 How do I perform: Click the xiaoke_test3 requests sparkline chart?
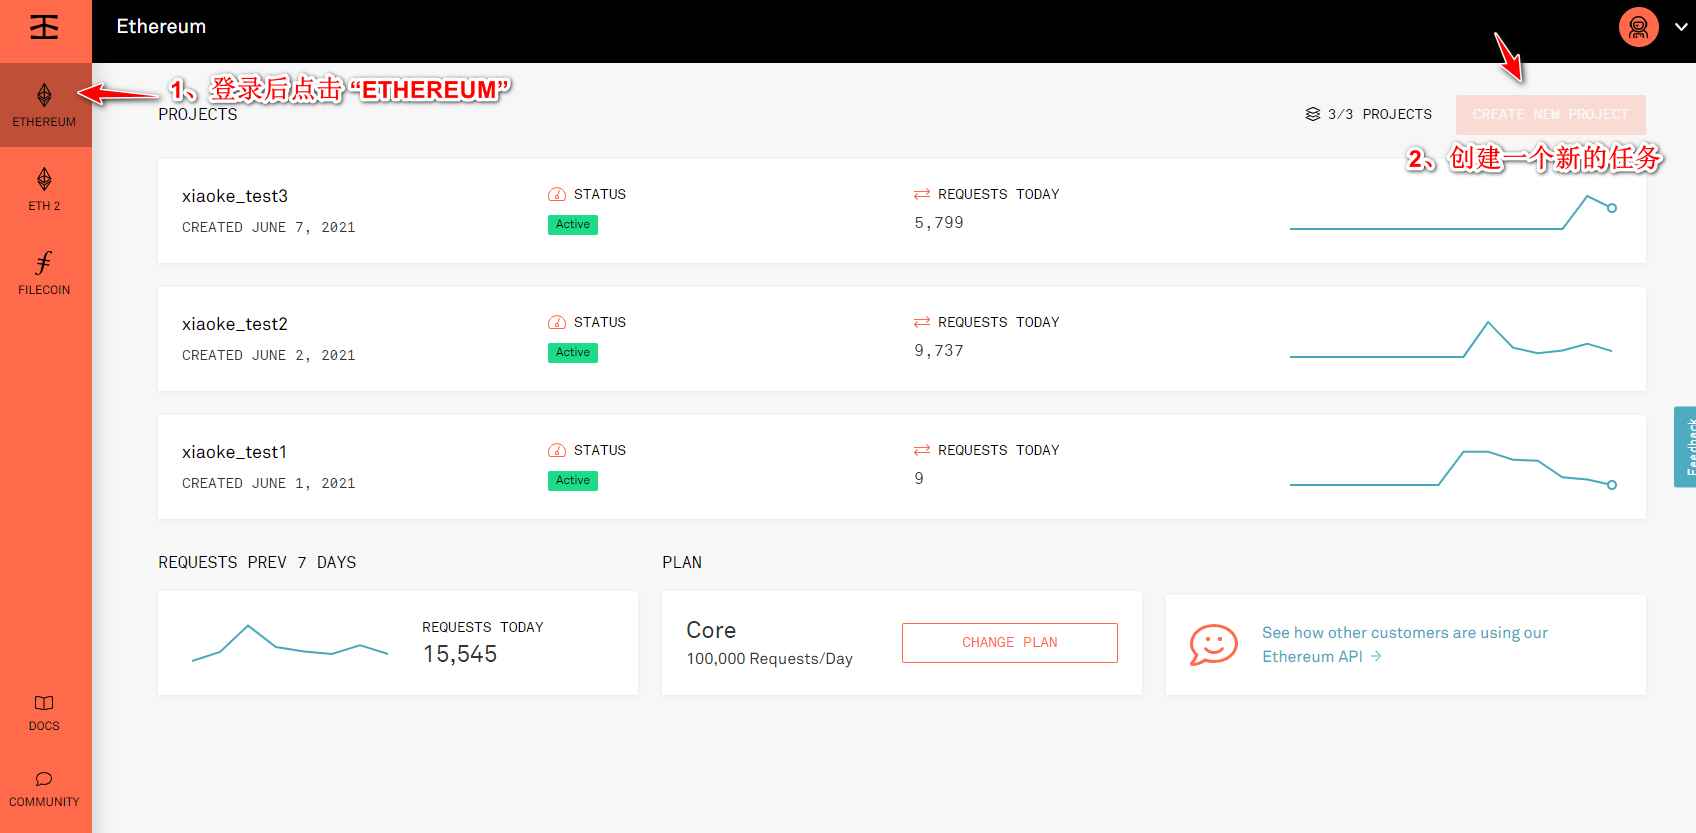[x=1452, y=212]
